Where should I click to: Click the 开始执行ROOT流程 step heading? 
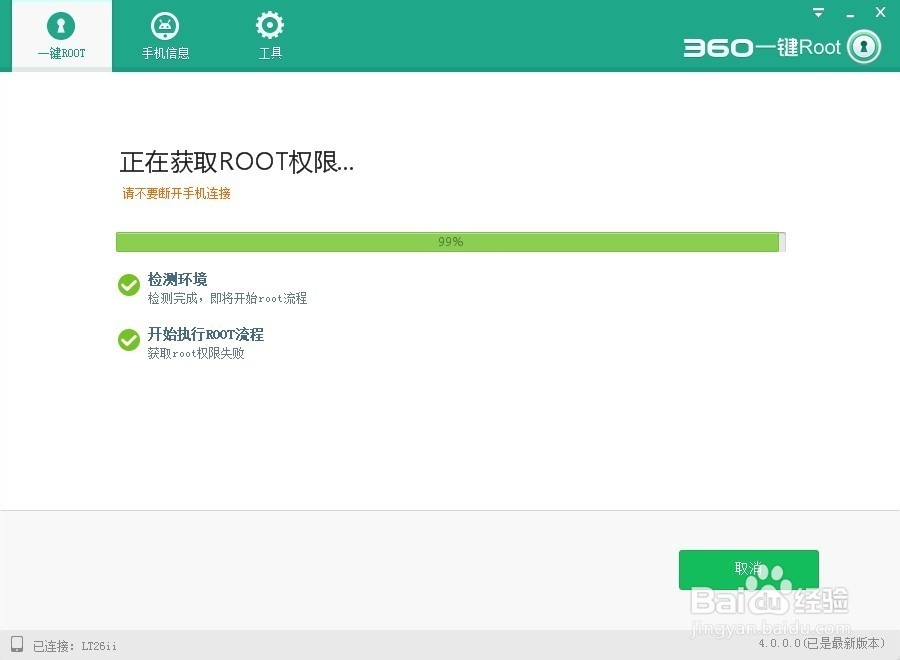(205, 334)
